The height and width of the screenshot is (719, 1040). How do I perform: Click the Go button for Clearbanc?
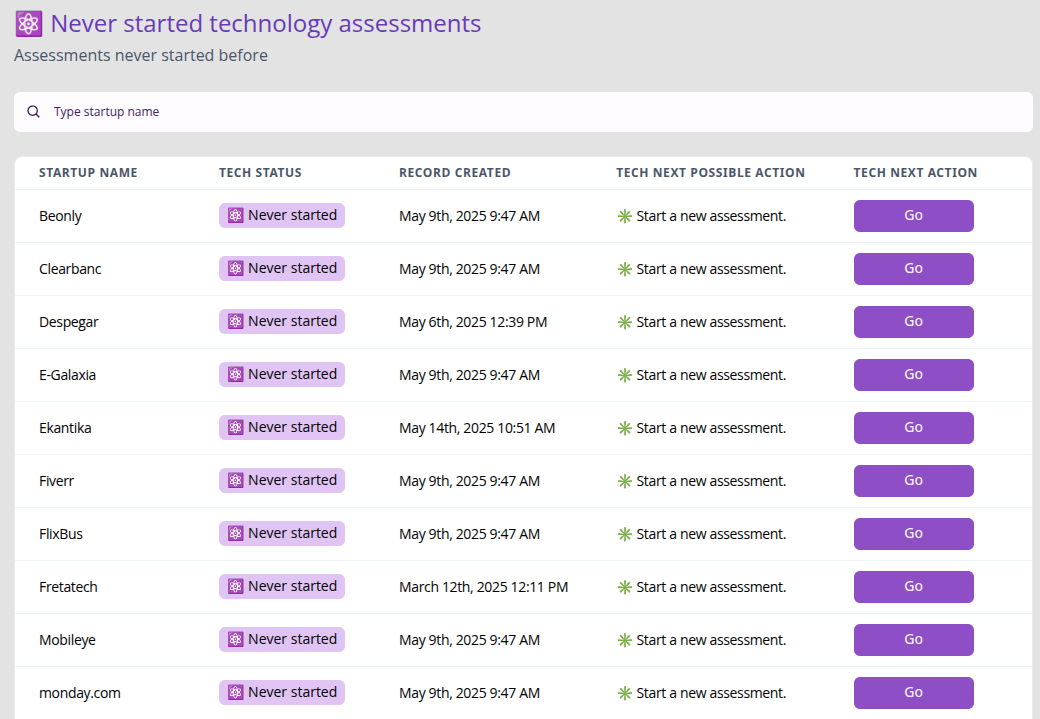point(913,269)
